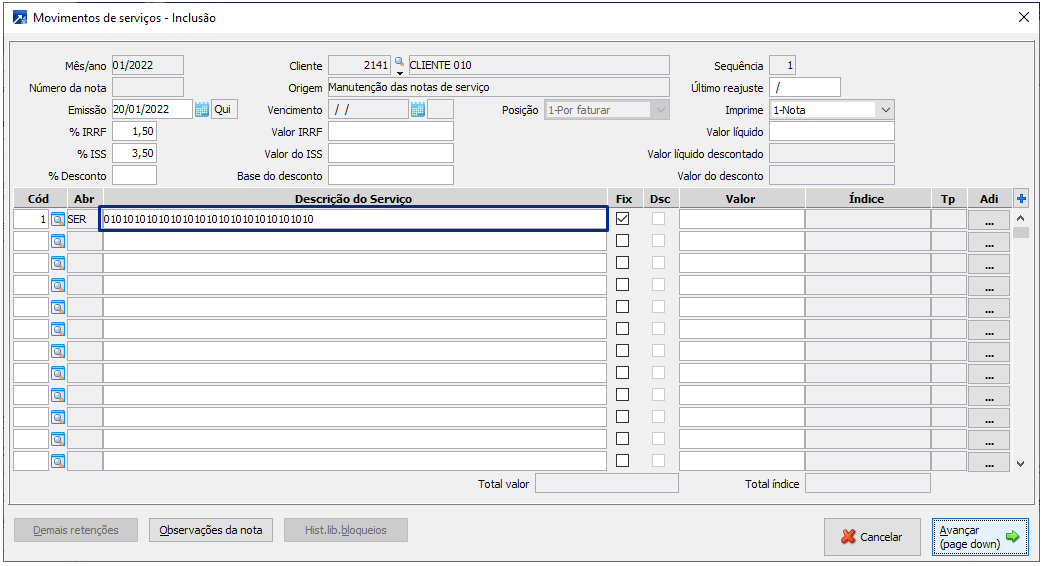Check Fix checkbox in third grid row

pyautogui.click(x=623, y=263)
